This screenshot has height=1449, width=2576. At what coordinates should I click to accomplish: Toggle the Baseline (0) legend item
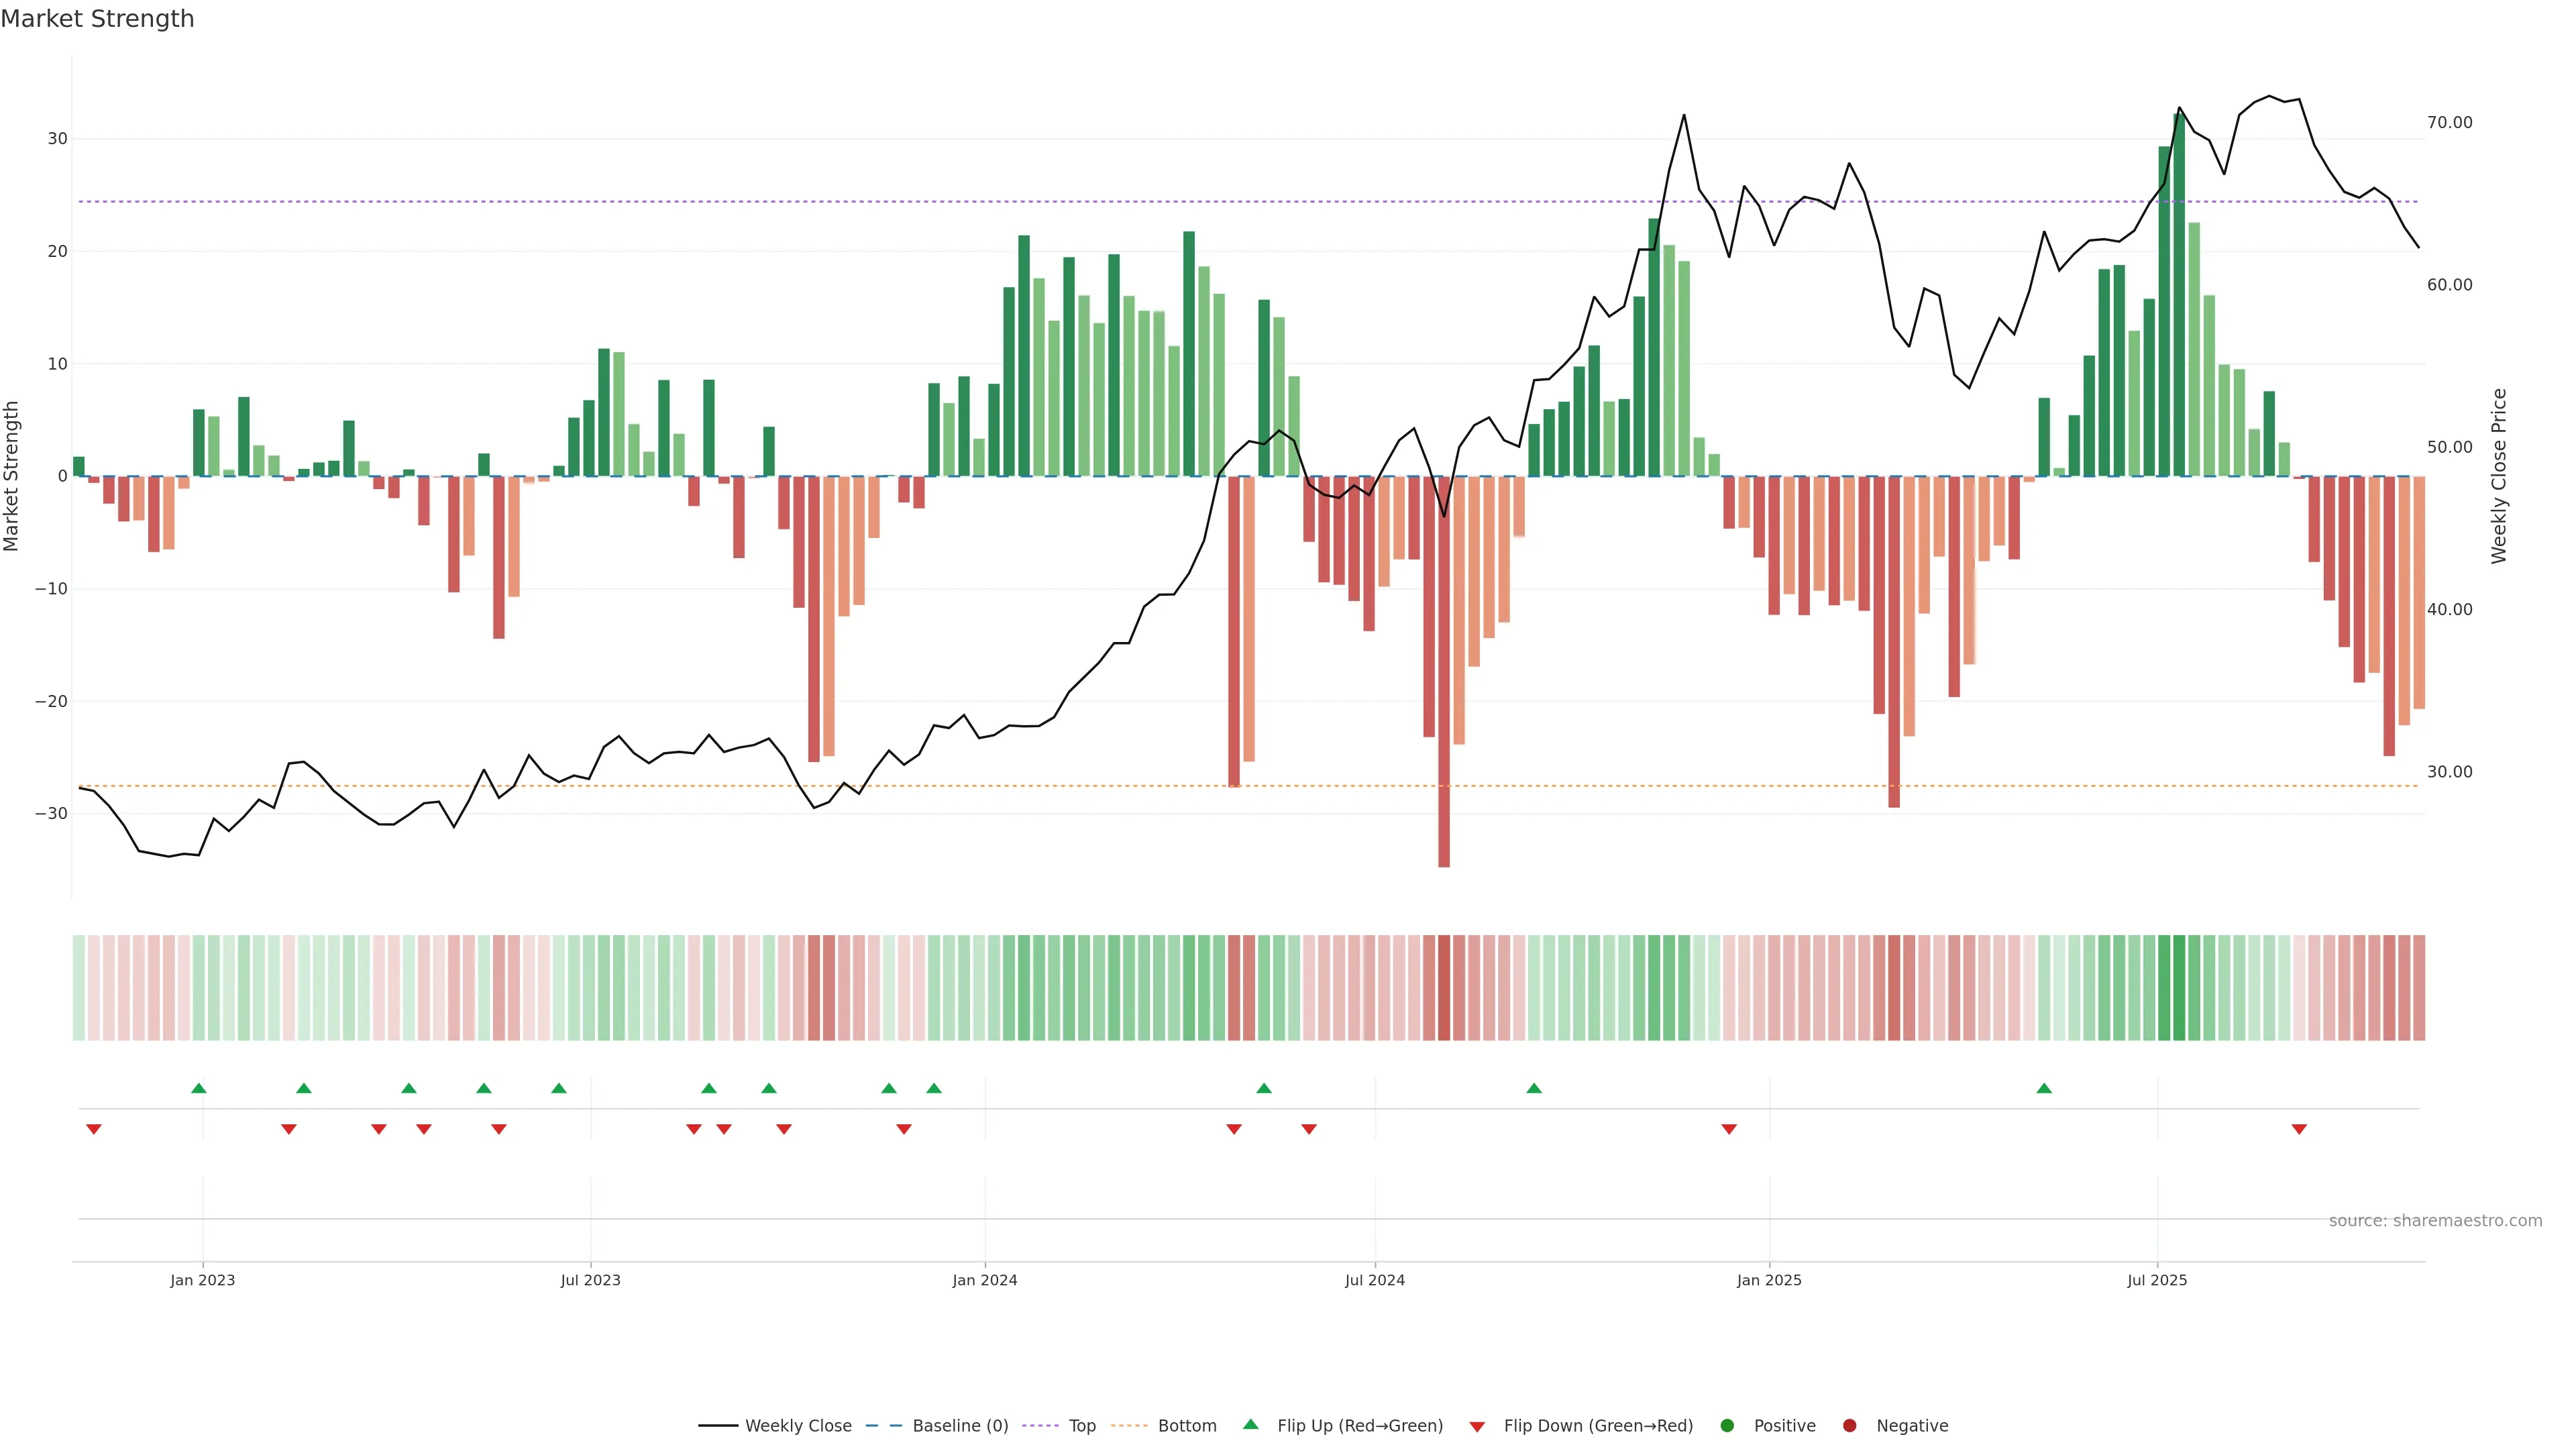[x=959, y=1425]
